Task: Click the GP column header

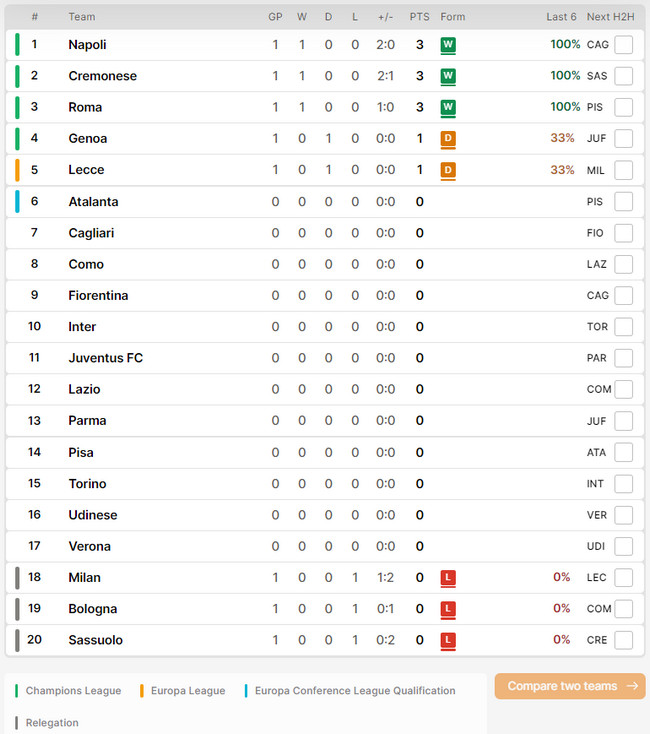Action: (x=275, y=17)
